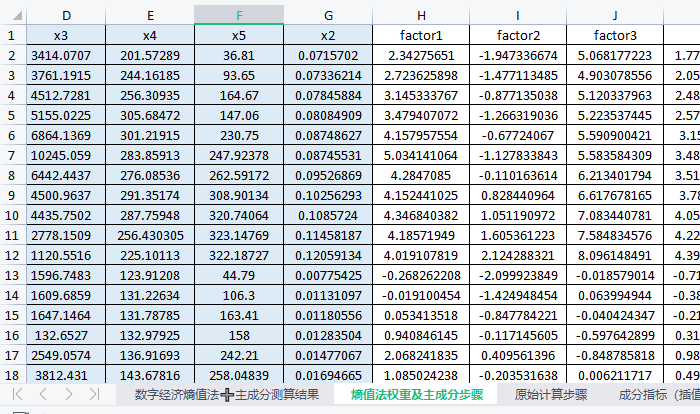The height and width of the screenshot is (414, 700).
Task: Select row 1 header
Action: [x=12, y=35]
